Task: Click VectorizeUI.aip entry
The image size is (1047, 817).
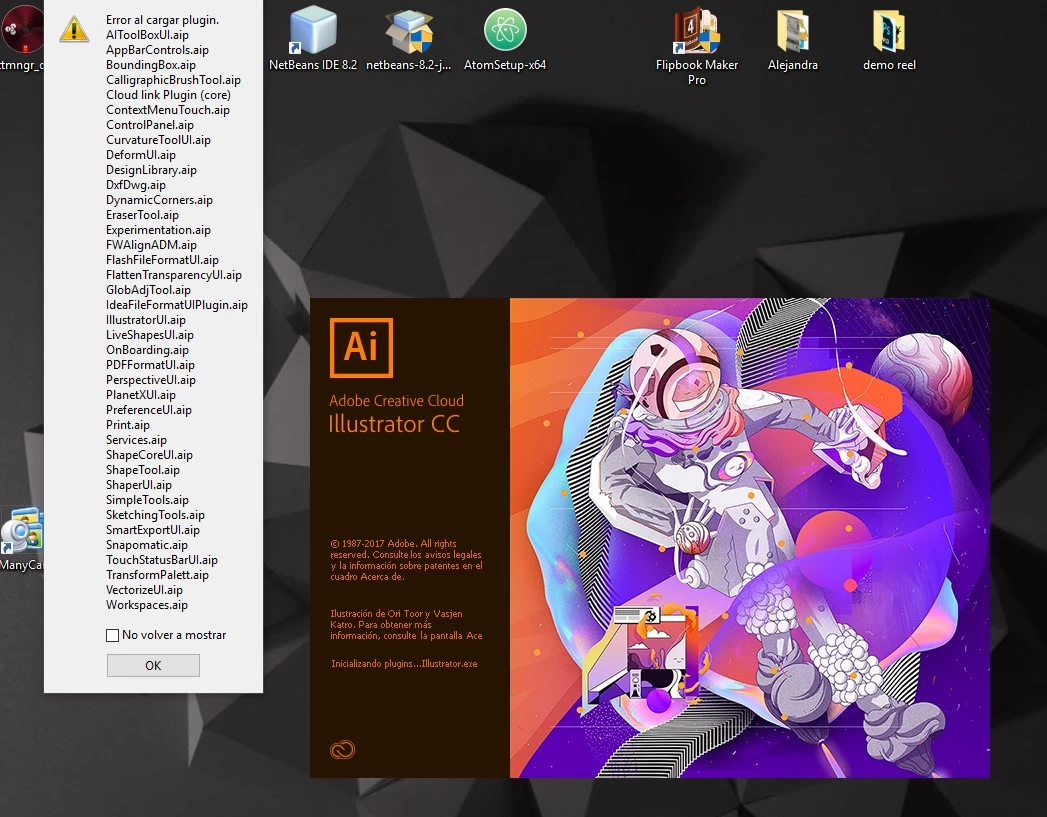Action: 144,591
